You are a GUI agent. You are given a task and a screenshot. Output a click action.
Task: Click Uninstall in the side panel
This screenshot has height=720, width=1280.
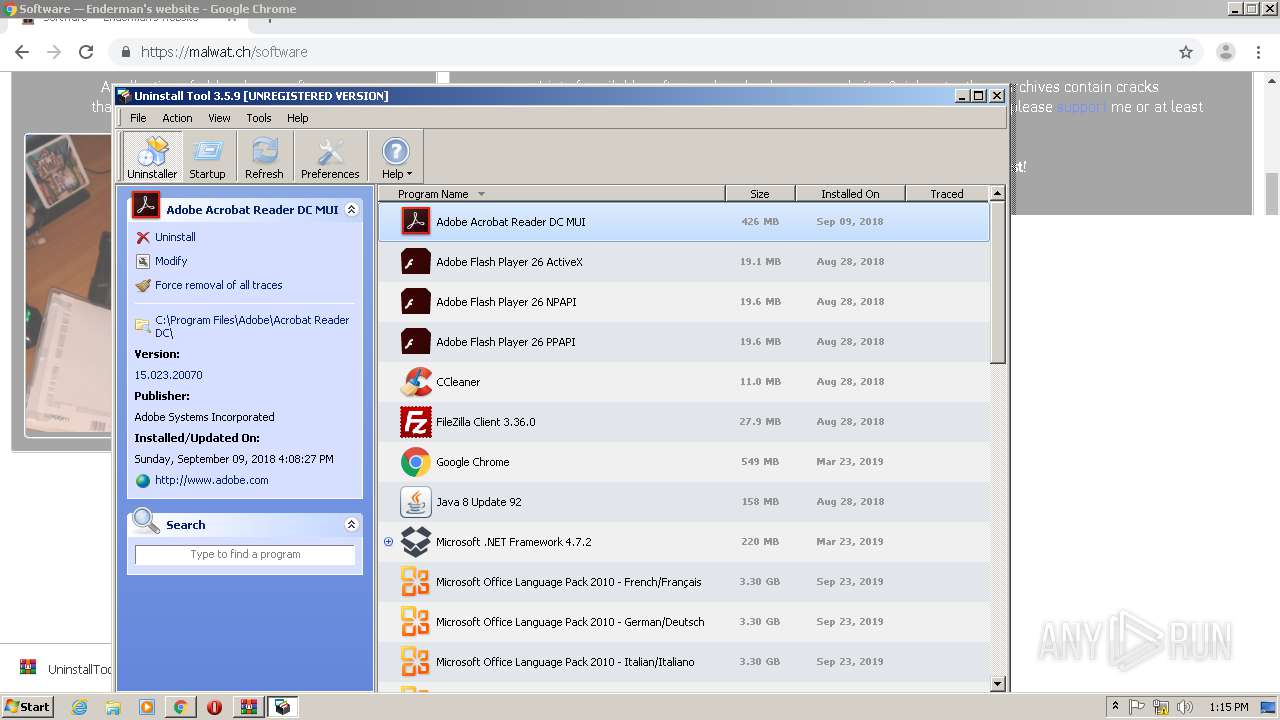coord(175,237)
